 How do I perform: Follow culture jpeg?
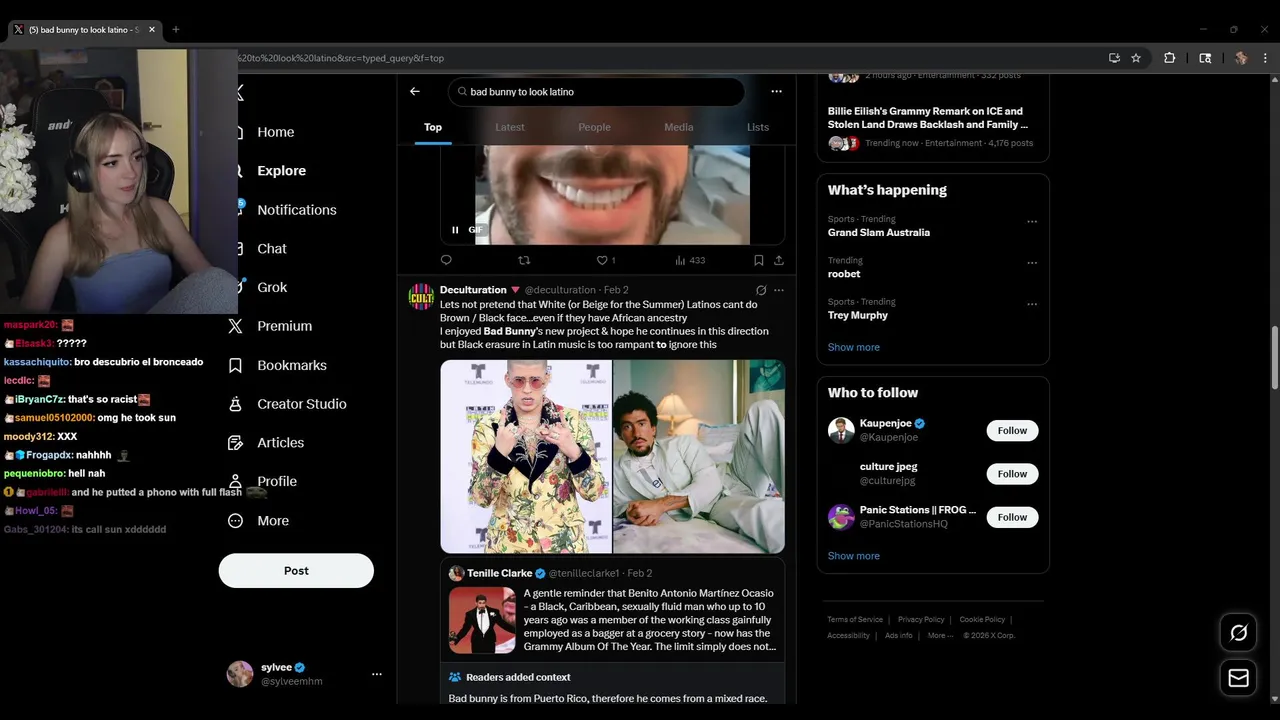pos(1012,474)
